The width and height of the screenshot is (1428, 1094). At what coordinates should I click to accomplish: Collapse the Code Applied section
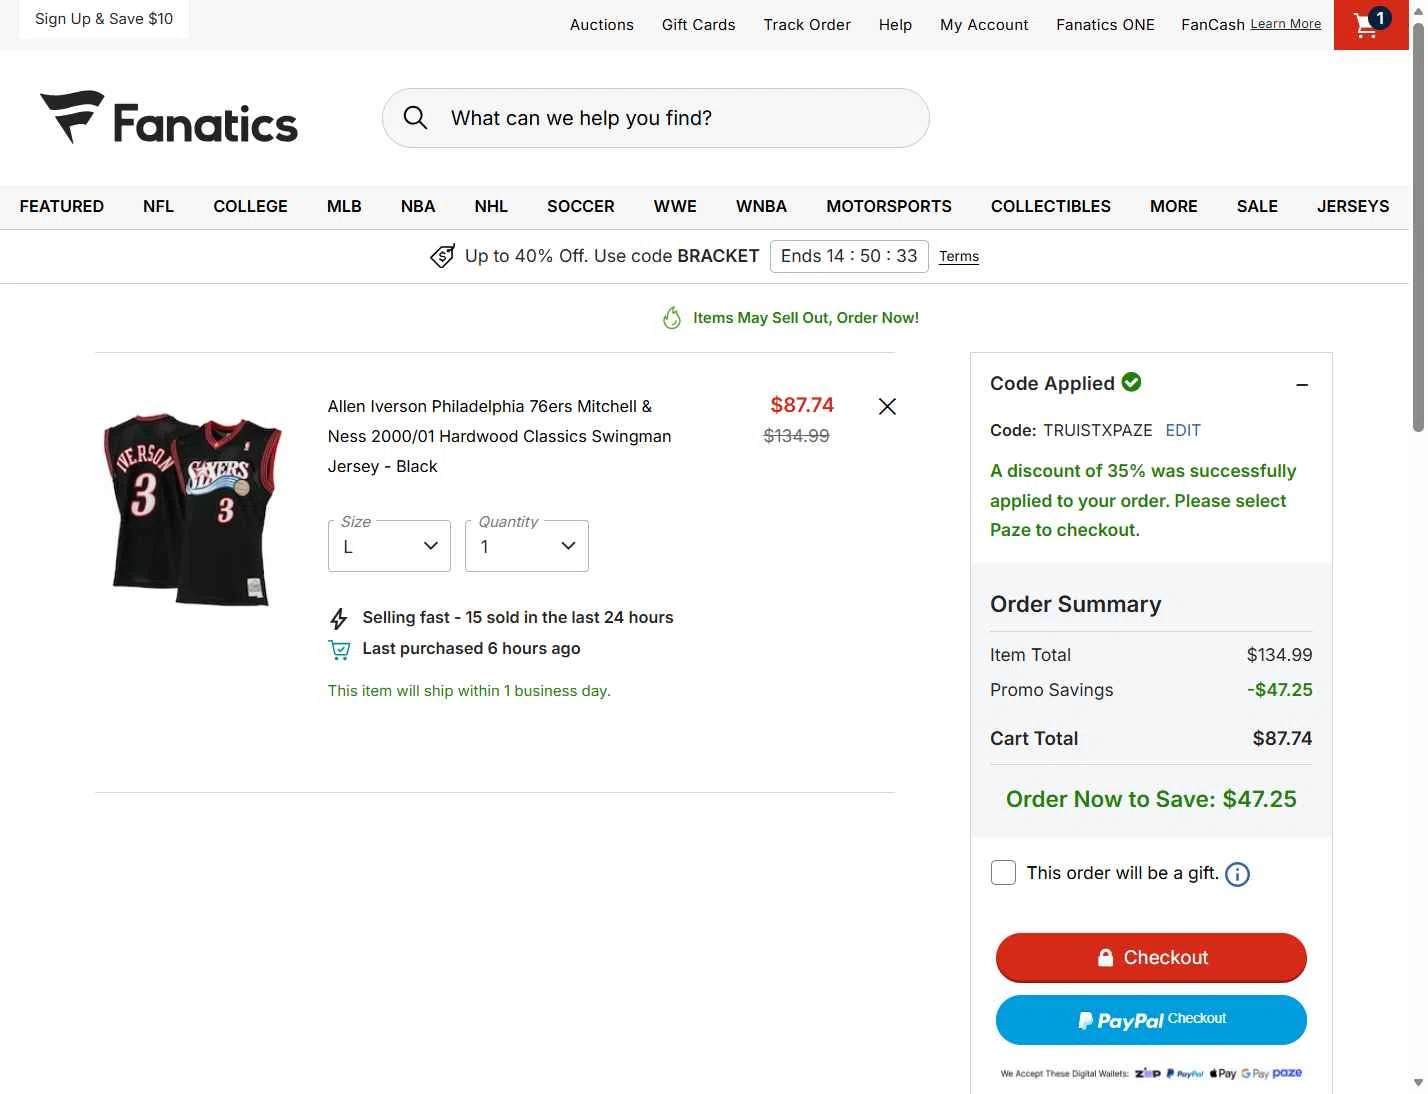click(x=1302, y=385)
